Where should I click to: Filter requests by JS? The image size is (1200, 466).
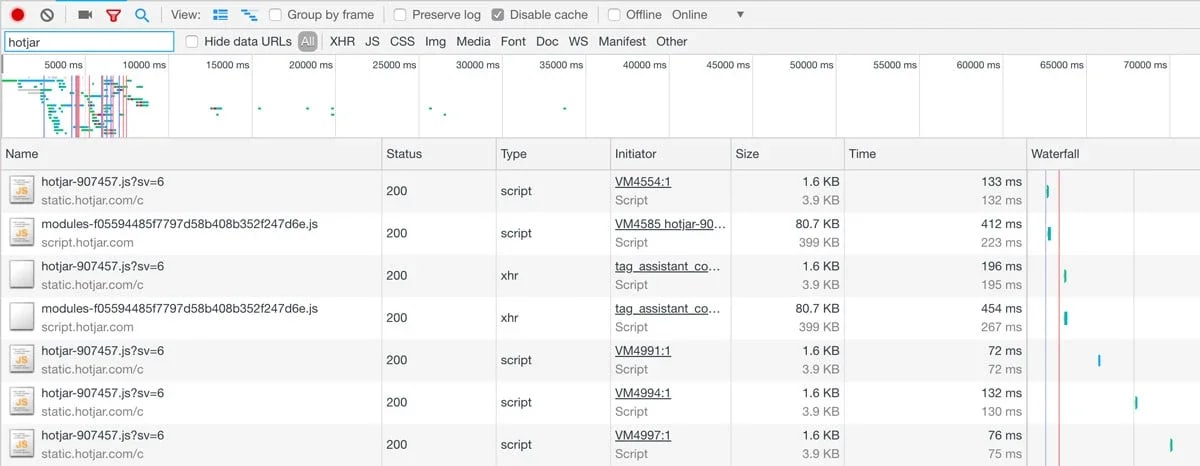click(x=372, y=41)
